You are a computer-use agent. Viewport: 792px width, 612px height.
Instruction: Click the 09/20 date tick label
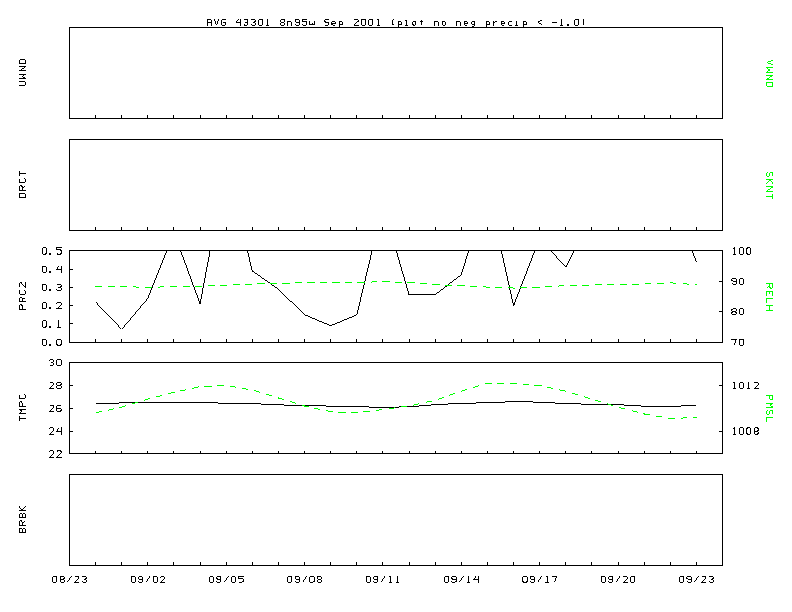(x=618, y=580)
